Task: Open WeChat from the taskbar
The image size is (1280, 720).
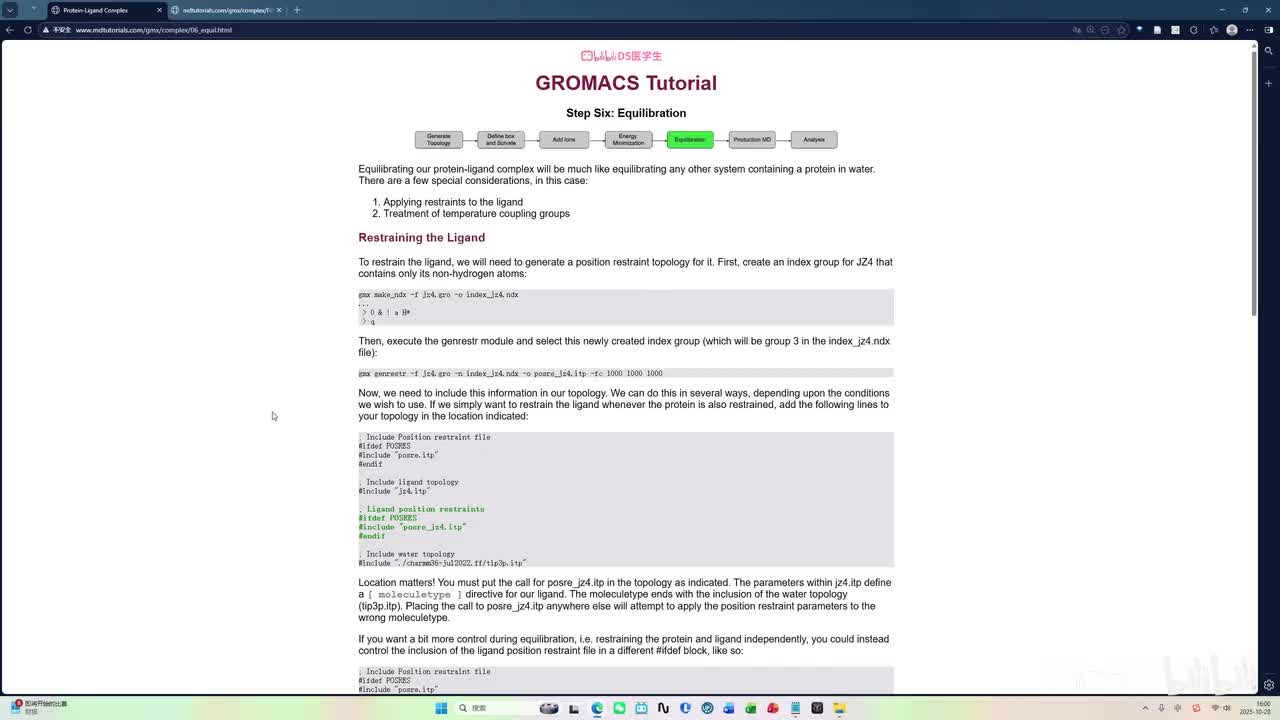Action: coord(619,708)
